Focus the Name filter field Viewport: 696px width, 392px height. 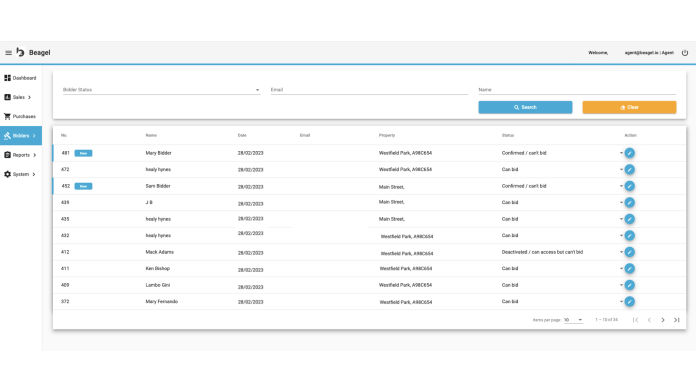point(577,90)
